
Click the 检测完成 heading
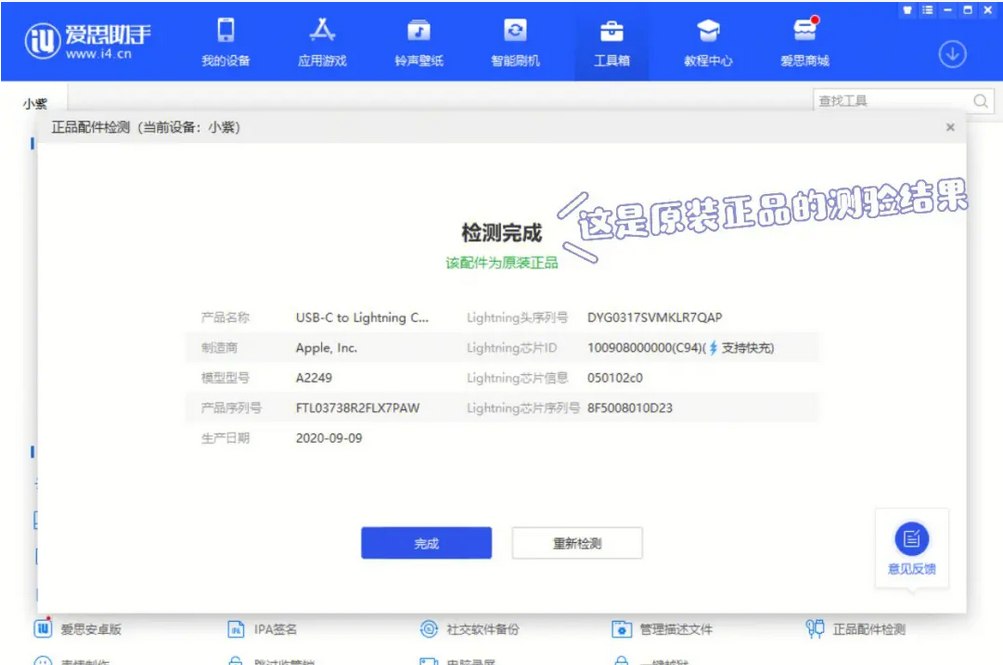[502, 233]
